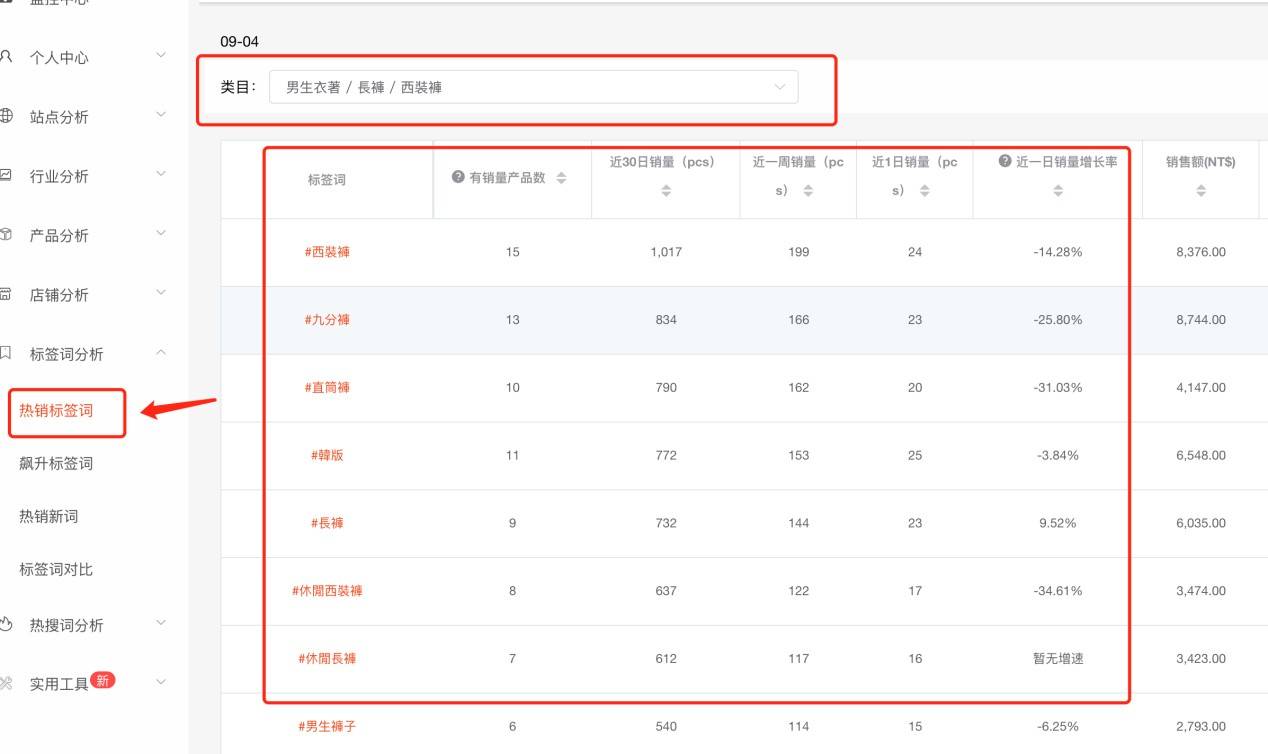Sort by 近1日销量 column

pos(924,190)
